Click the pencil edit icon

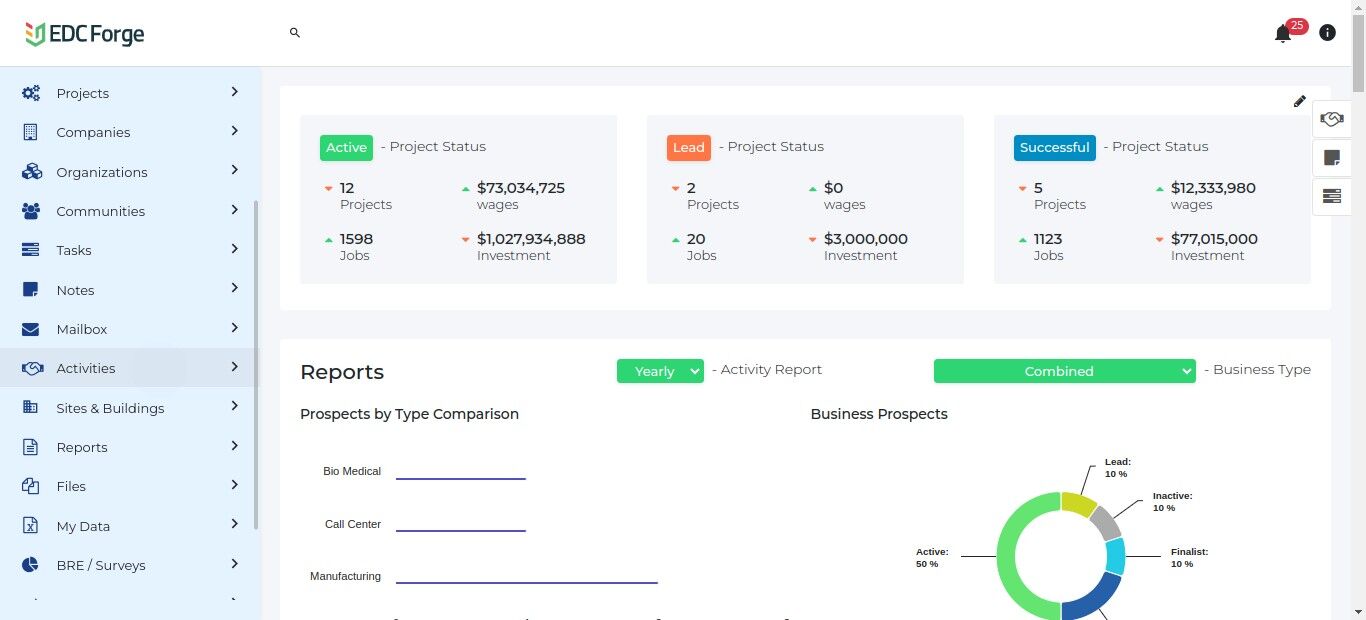(x=1299, y=101)
